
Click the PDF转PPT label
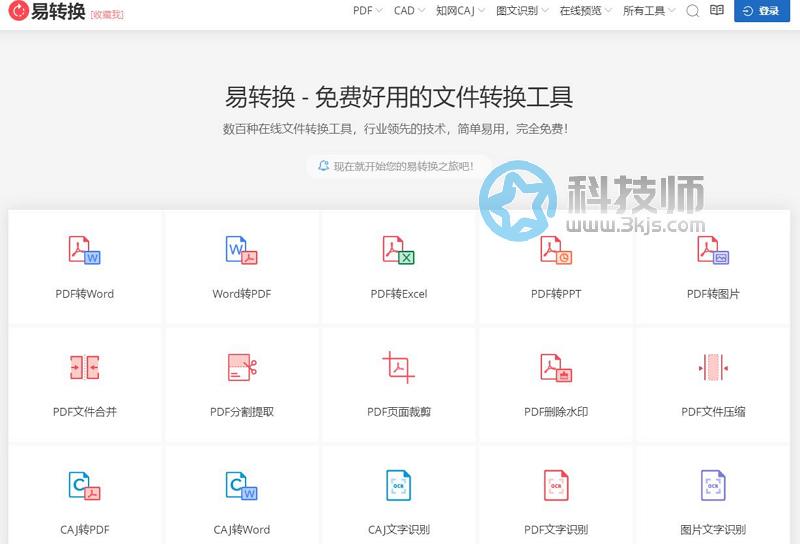[556, 294]
